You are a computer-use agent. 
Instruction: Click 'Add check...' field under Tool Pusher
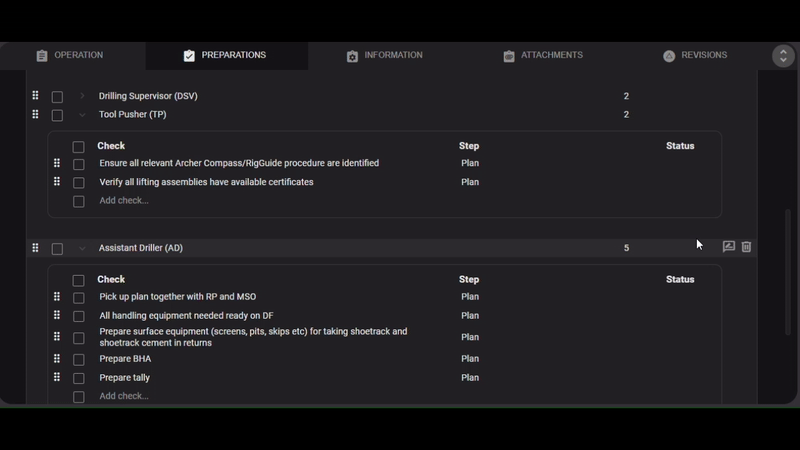[124, 201]
